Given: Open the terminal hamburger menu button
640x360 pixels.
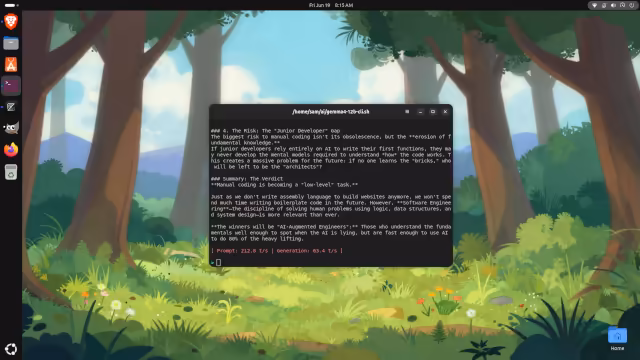Looking at the screenshot, I should (407, 111).
